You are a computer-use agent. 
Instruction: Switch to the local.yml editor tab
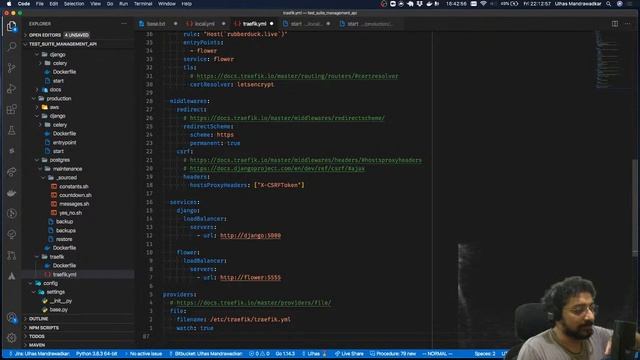[x=204, y=24]
